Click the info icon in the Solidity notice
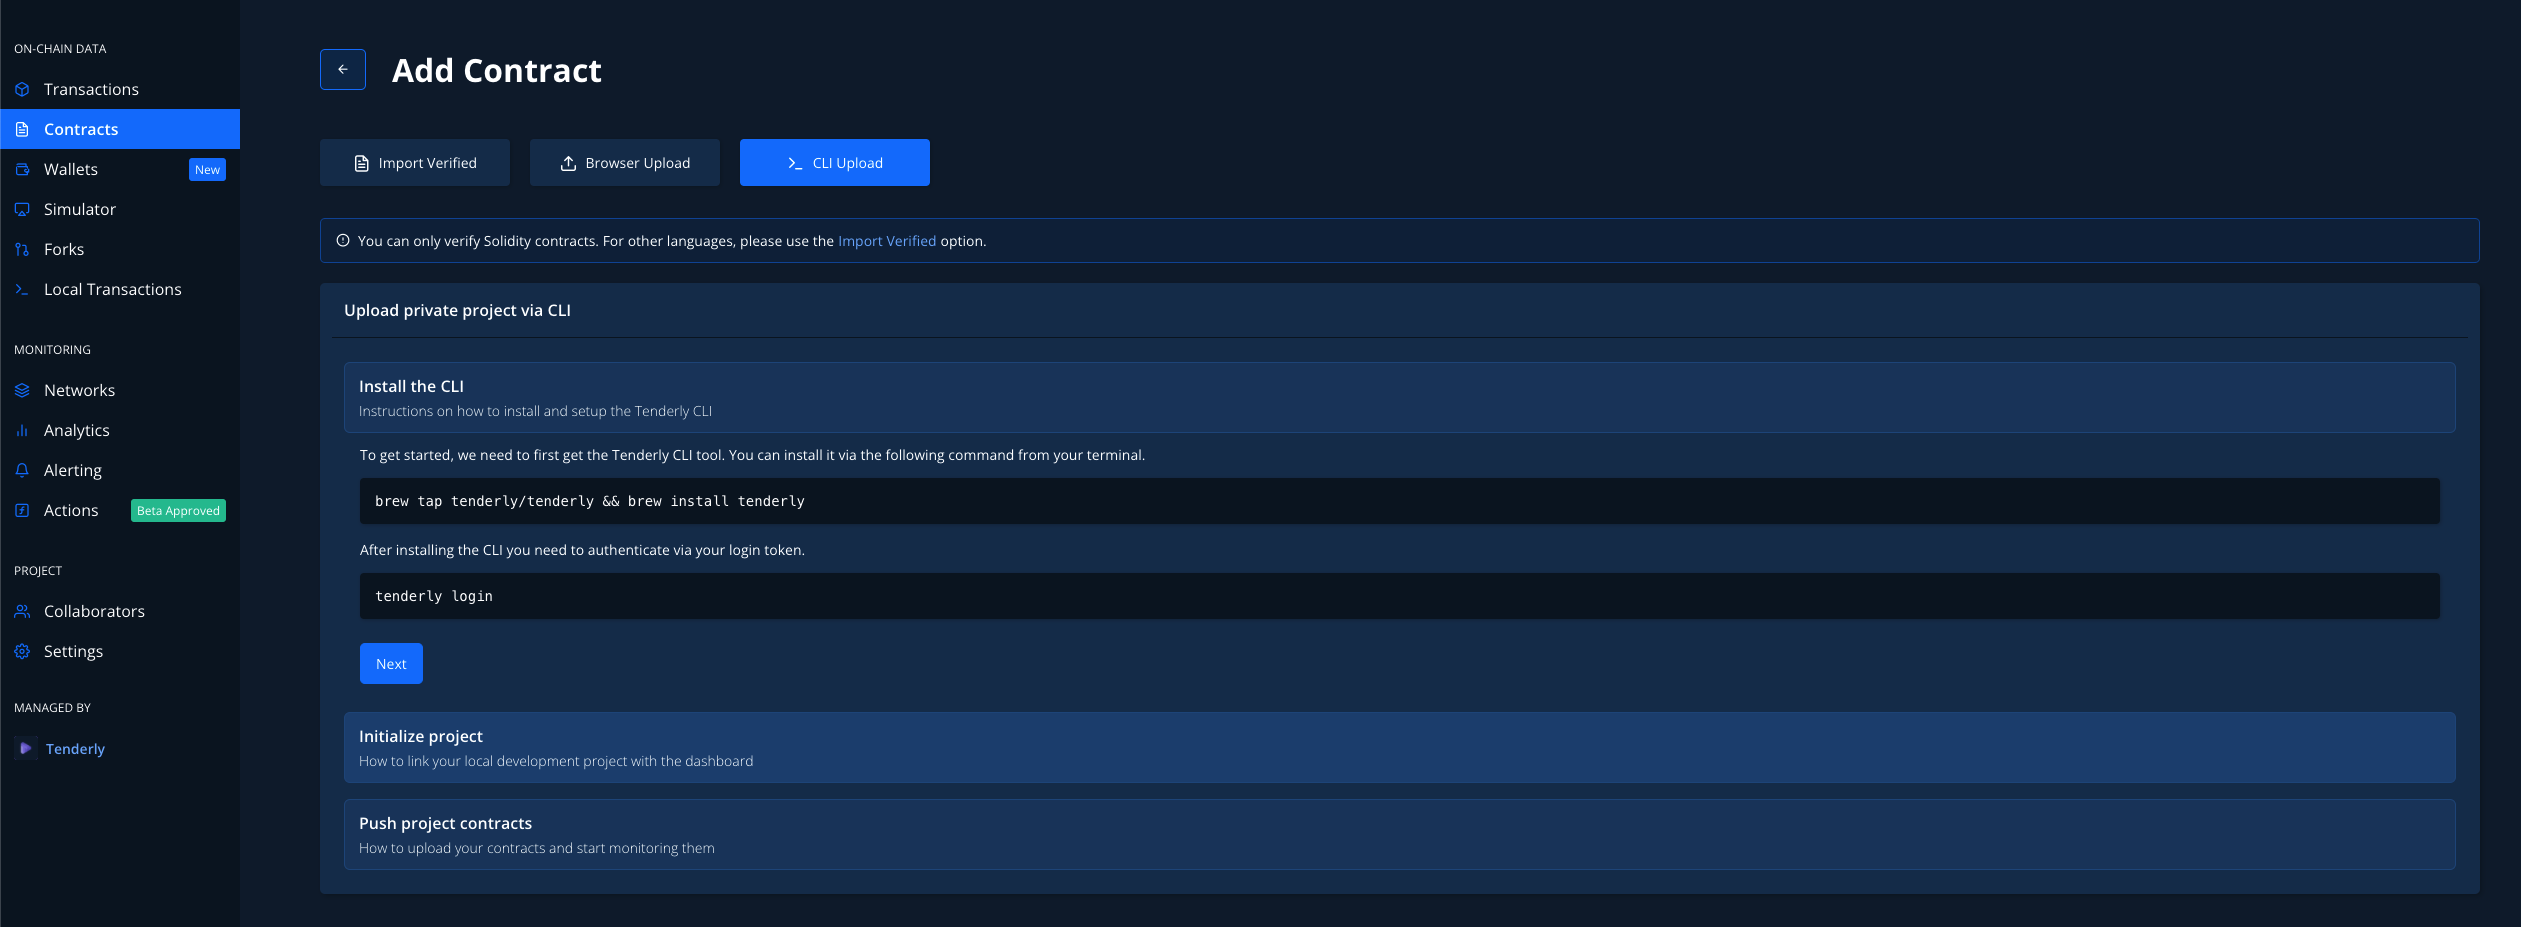Screen dimensions: 2521x927 (x=343, y=240)
